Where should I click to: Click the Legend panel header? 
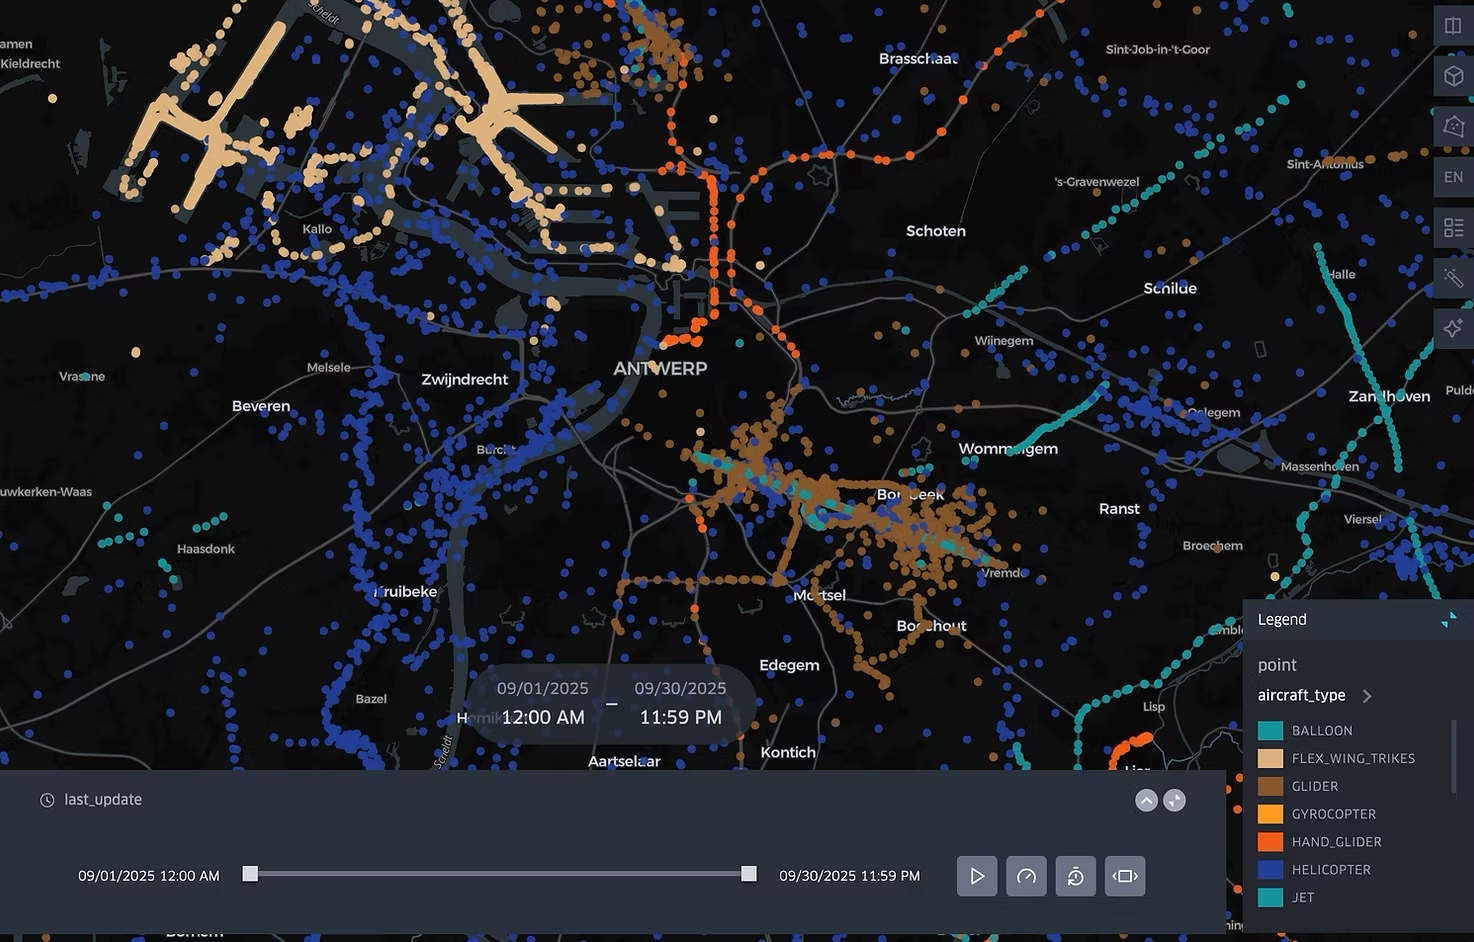tap(1282, 619)
